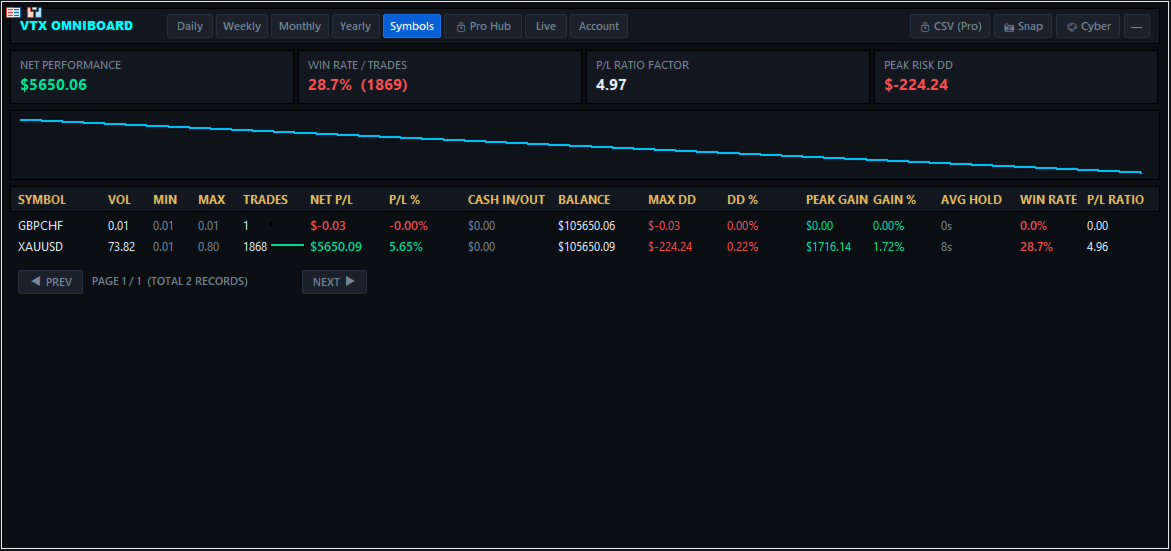
Task: Open the Live tab
Action: point(546,26)
